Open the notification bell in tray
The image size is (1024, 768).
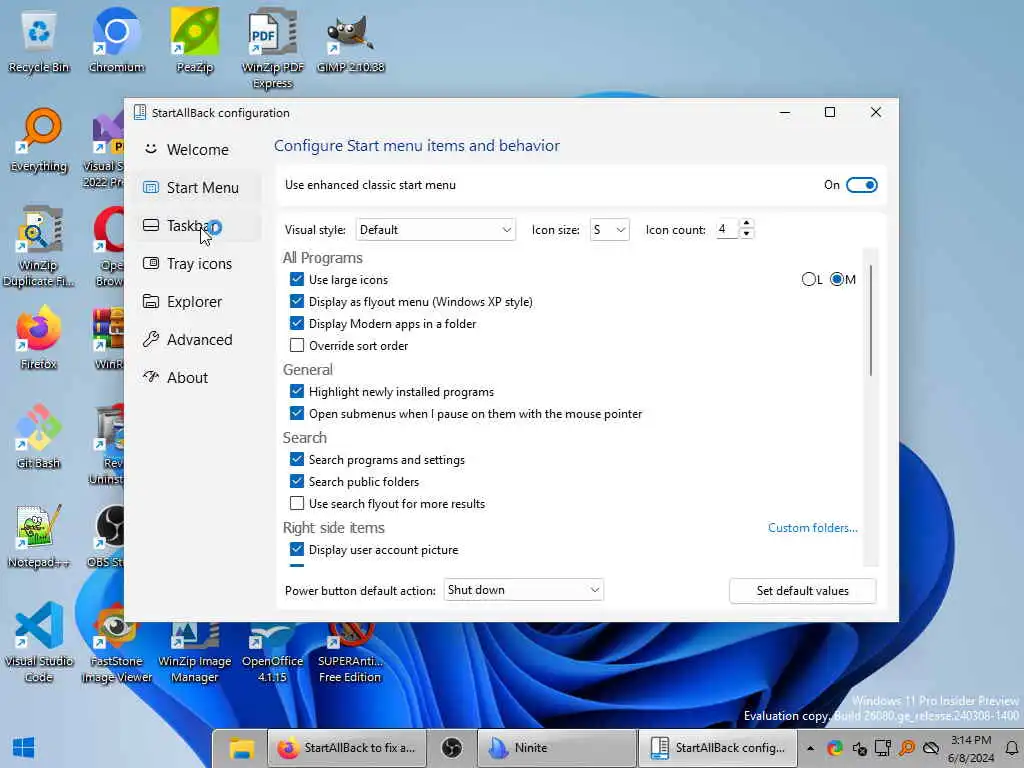1012,748
